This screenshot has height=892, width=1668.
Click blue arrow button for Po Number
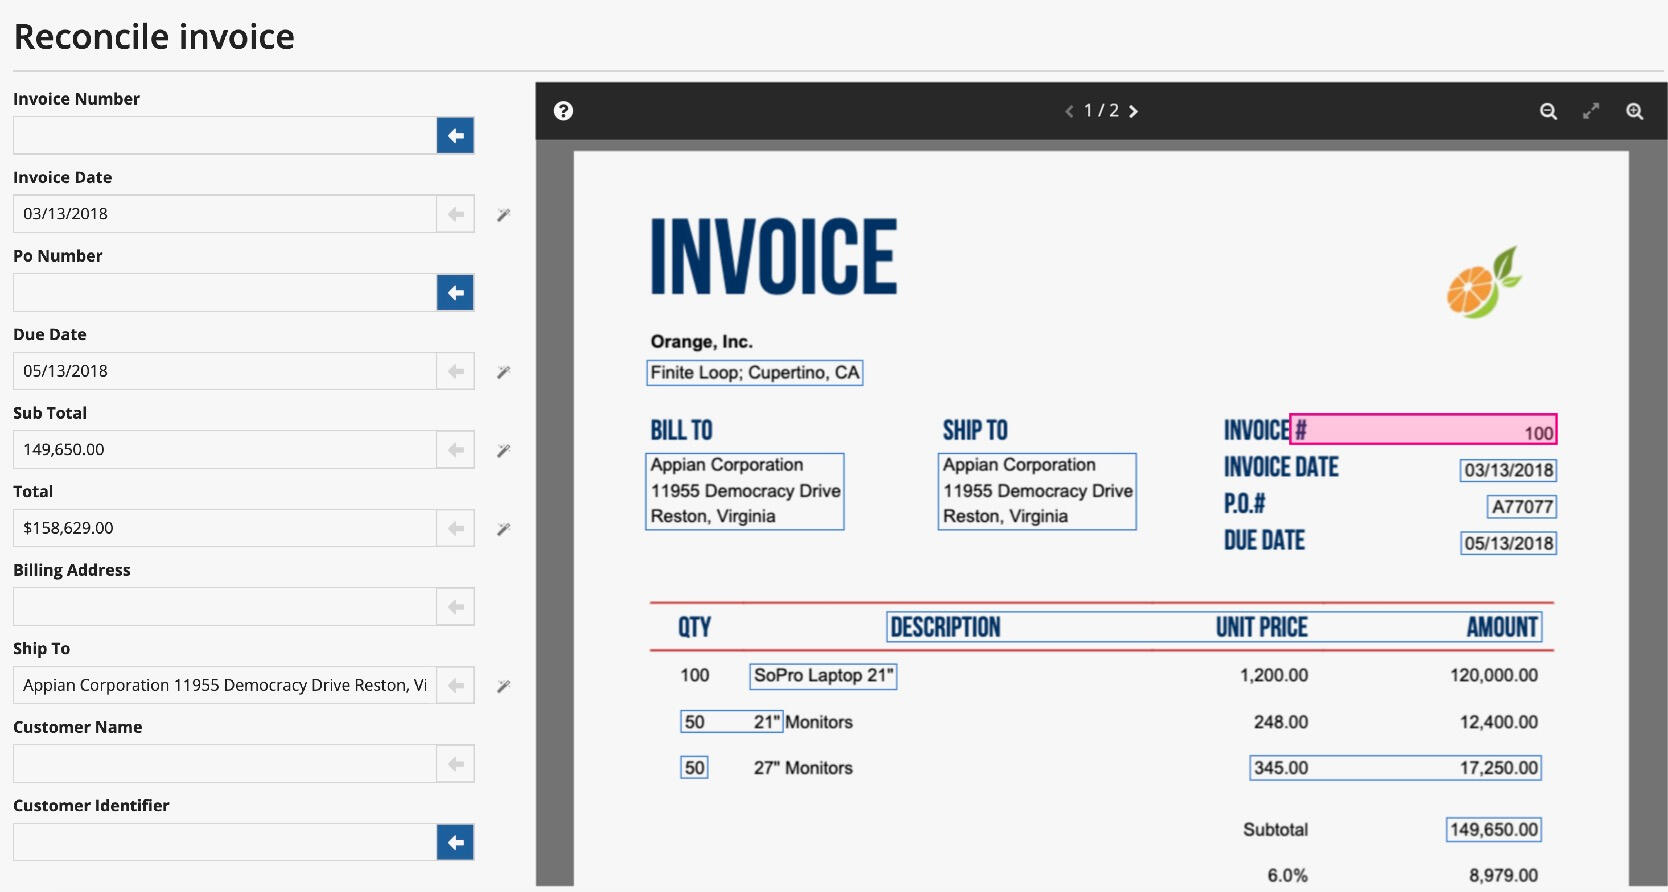[455, 293]
